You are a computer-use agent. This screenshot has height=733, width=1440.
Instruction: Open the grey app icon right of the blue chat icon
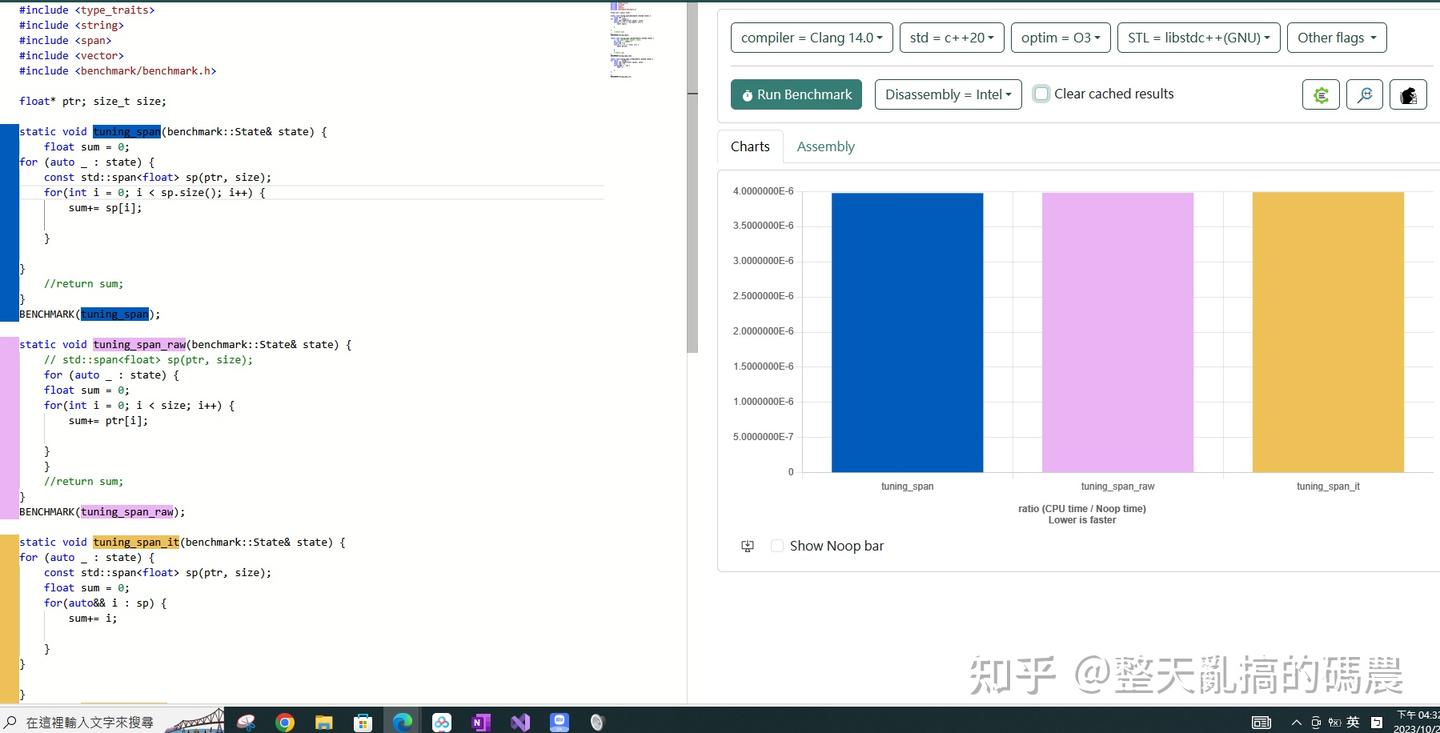click(x=598, y=722)
